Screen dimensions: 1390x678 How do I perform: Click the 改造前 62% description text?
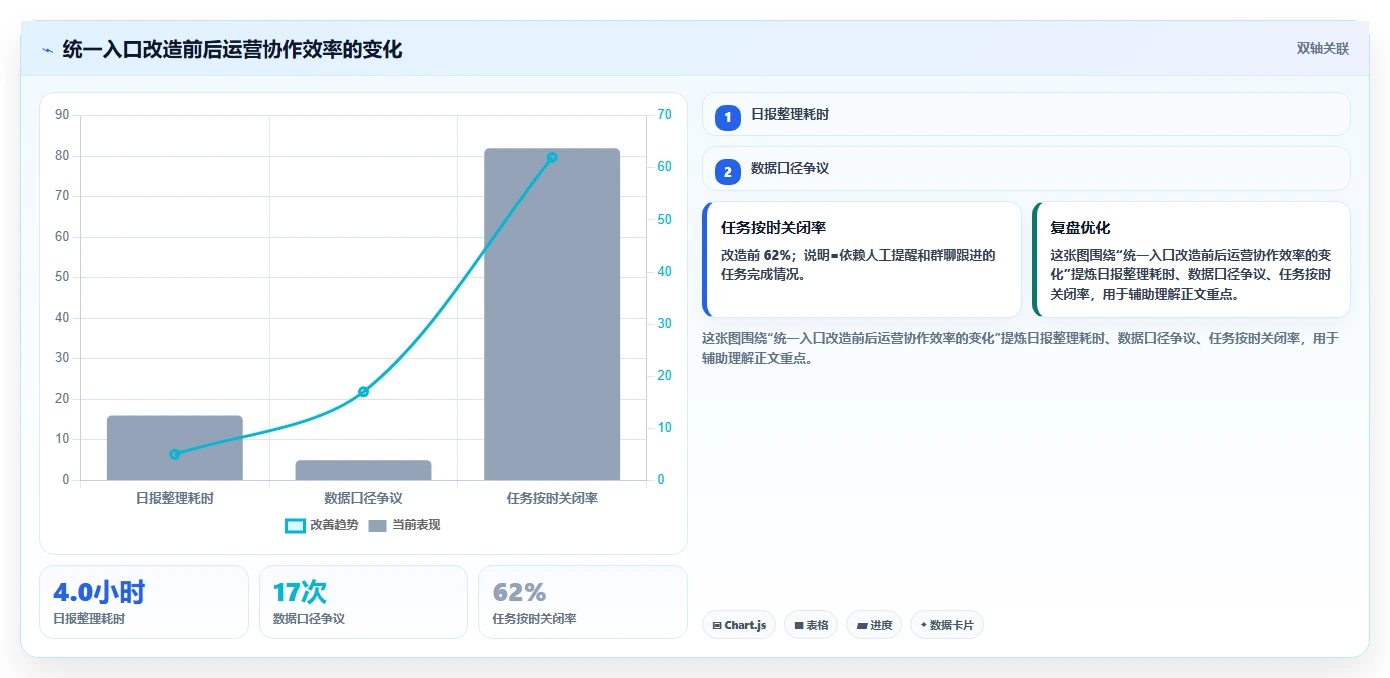858,264
